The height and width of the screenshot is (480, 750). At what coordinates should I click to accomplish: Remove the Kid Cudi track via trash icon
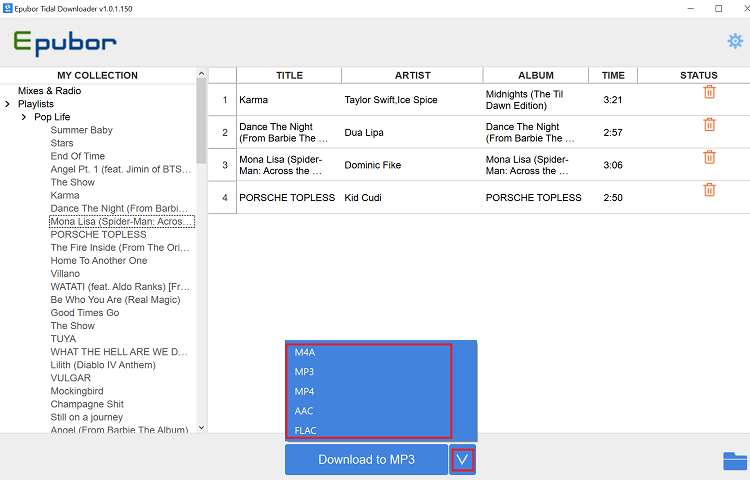click(x=709, y=189)
